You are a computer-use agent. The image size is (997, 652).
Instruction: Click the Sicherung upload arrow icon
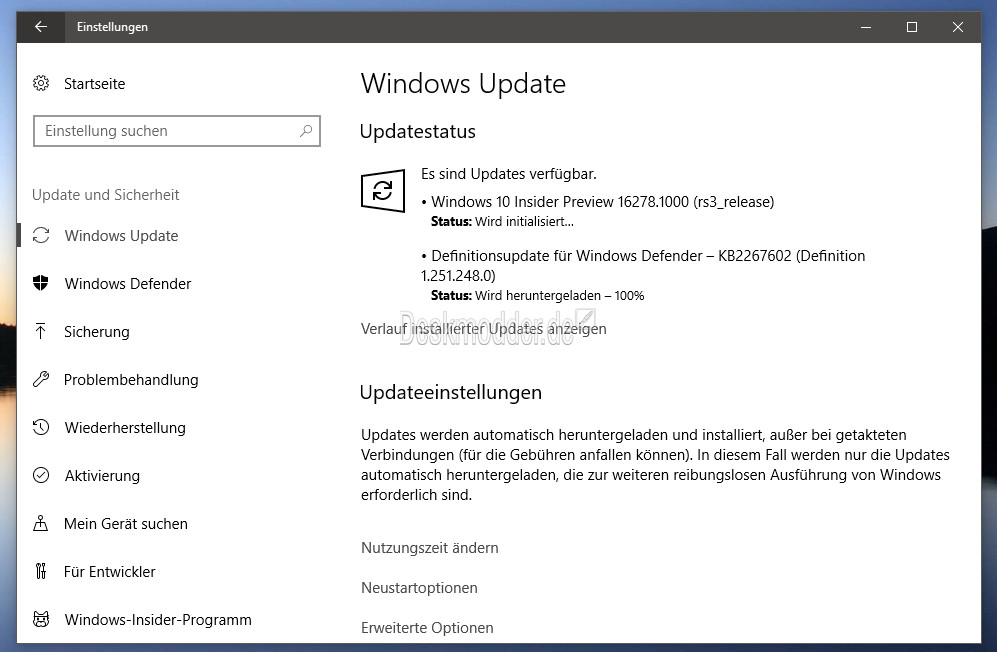(41, 331)
